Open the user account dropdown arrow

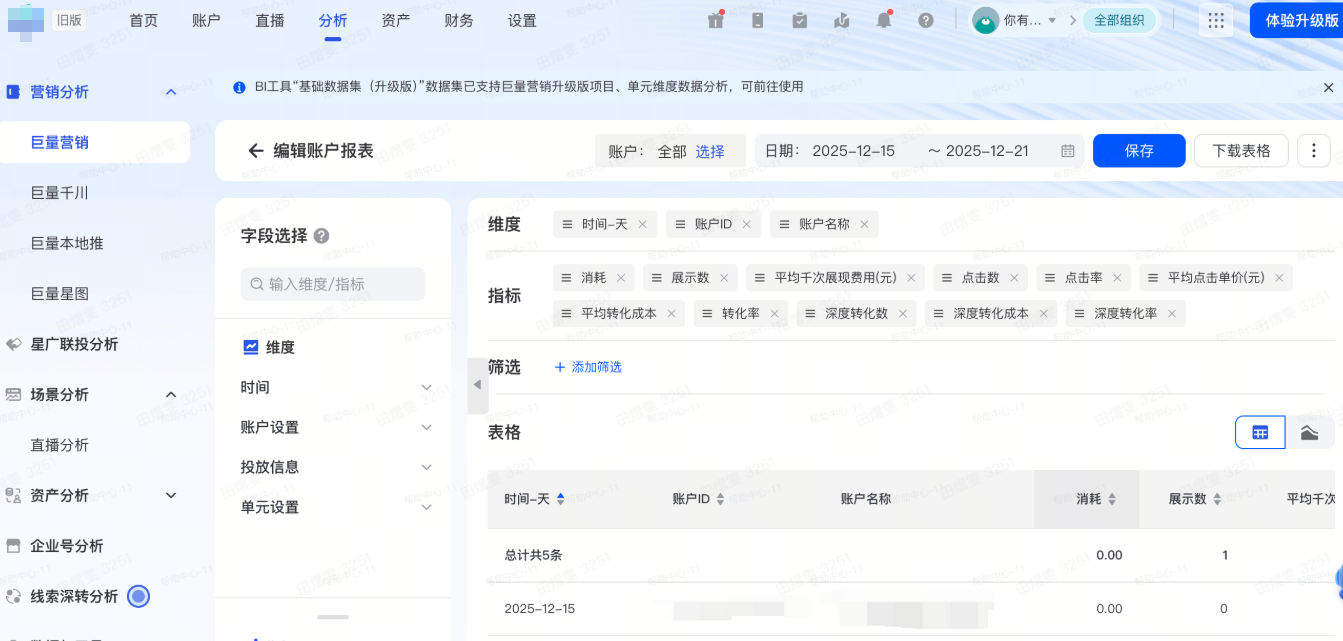click(x=1052, y=20)
